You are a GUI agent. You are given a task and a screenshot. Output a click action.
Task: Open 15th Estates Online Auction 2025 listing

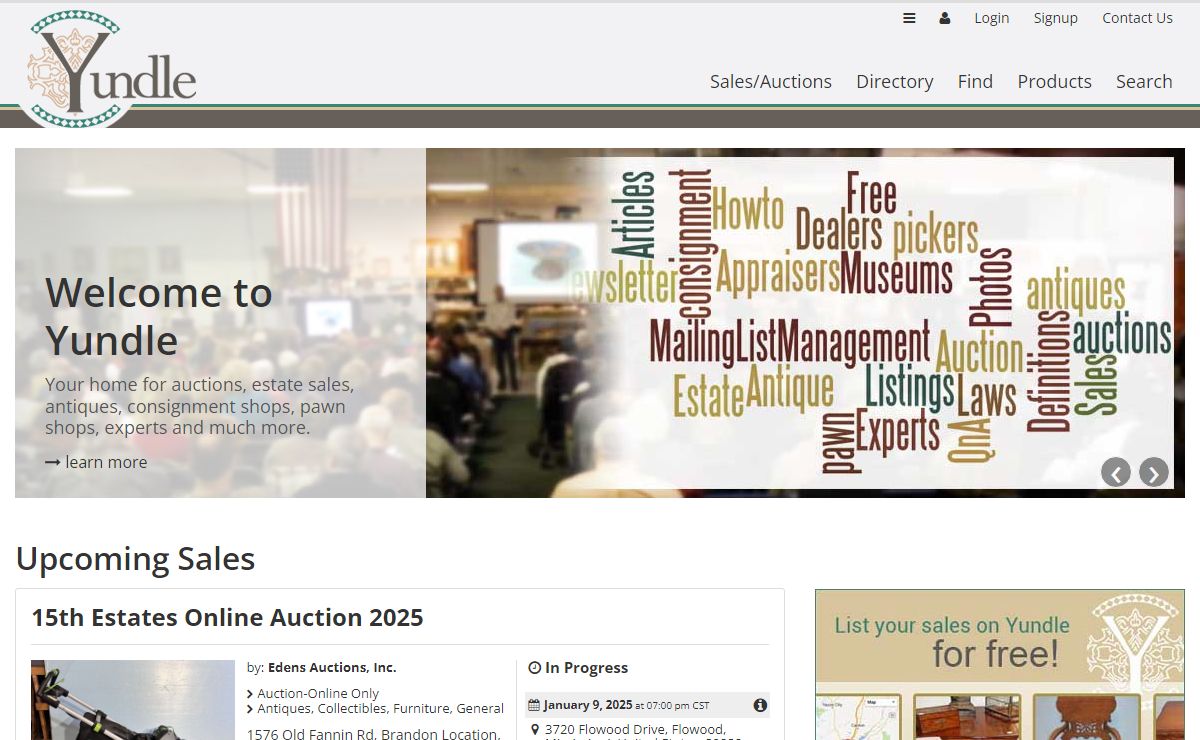(x=227, y=617)
